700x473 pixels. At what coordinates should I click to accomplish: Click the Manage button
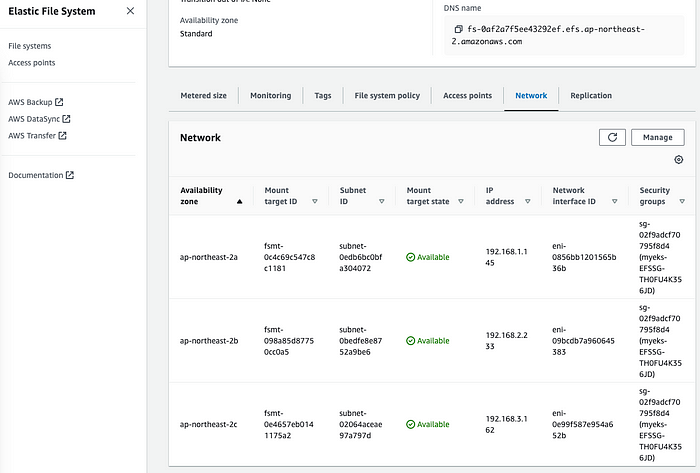coord(658,137)
